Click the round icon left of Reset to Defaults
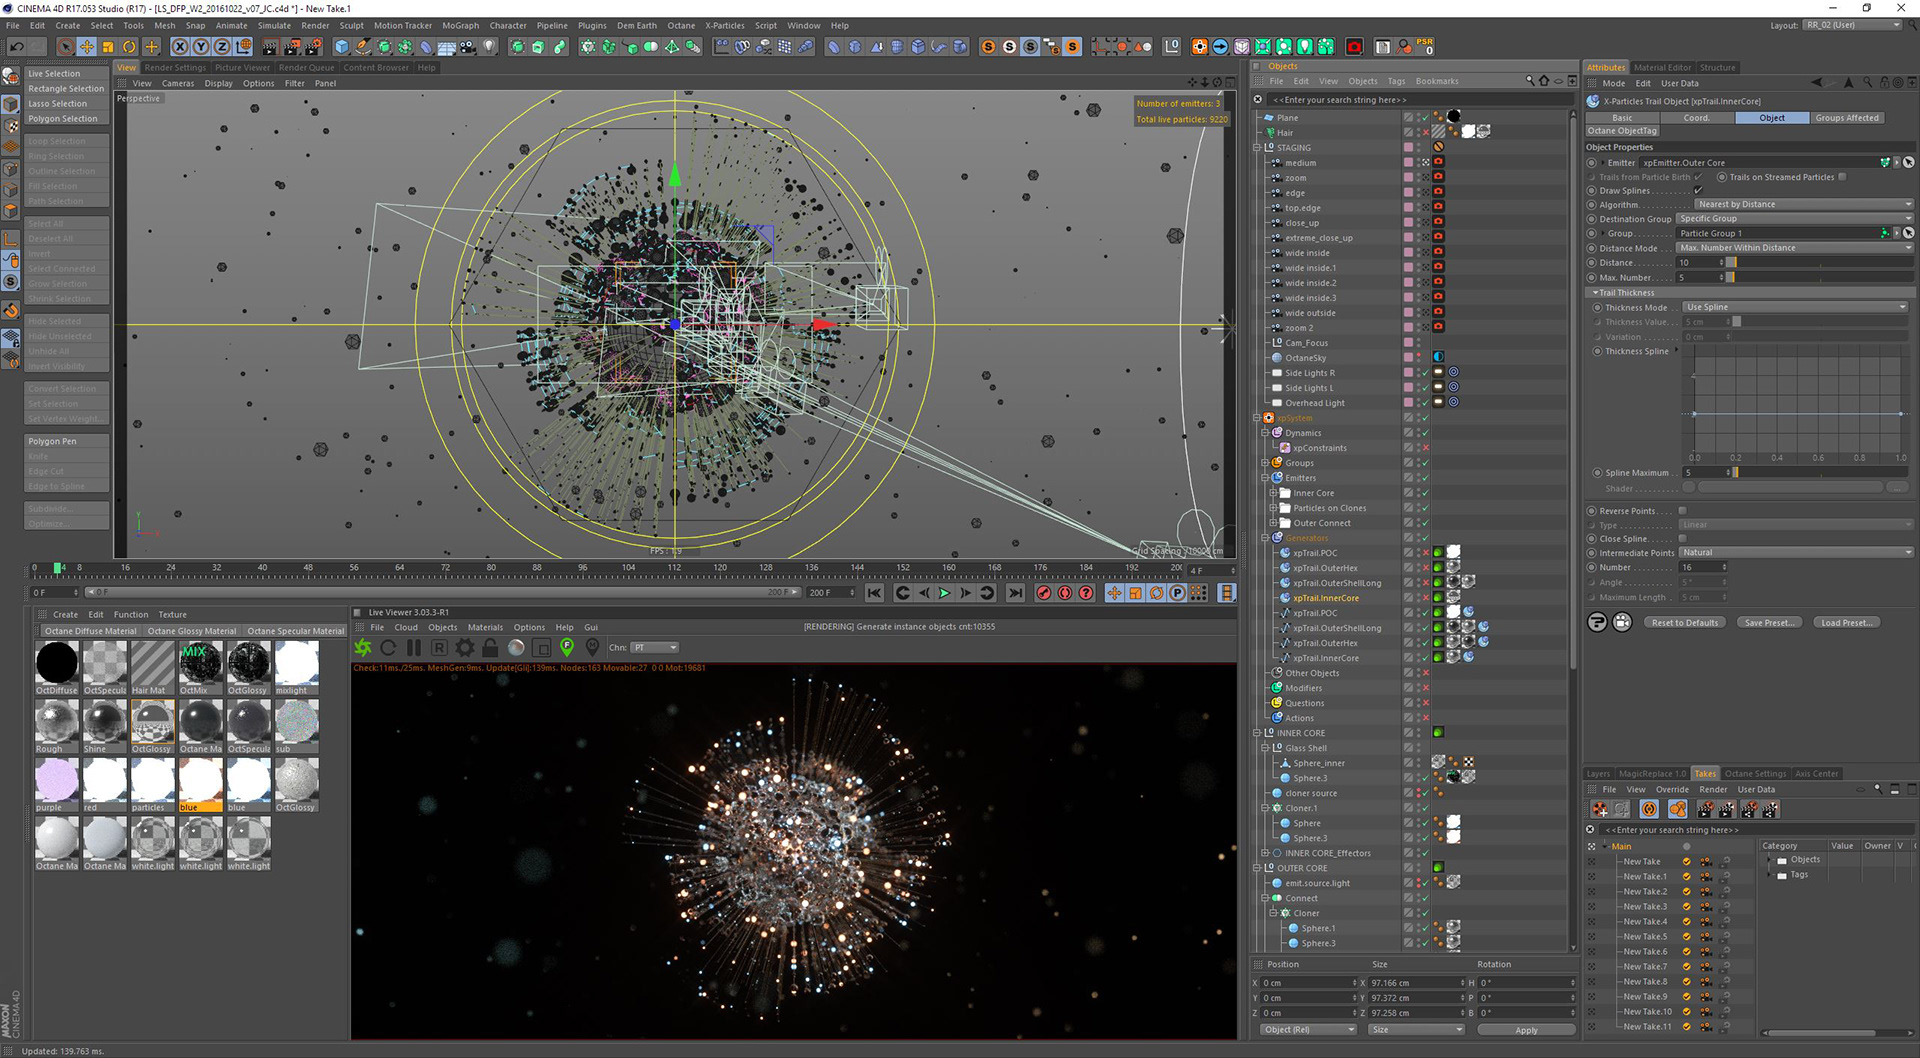Screen dimensions: 1920x1058 (x=1623, y=622)
